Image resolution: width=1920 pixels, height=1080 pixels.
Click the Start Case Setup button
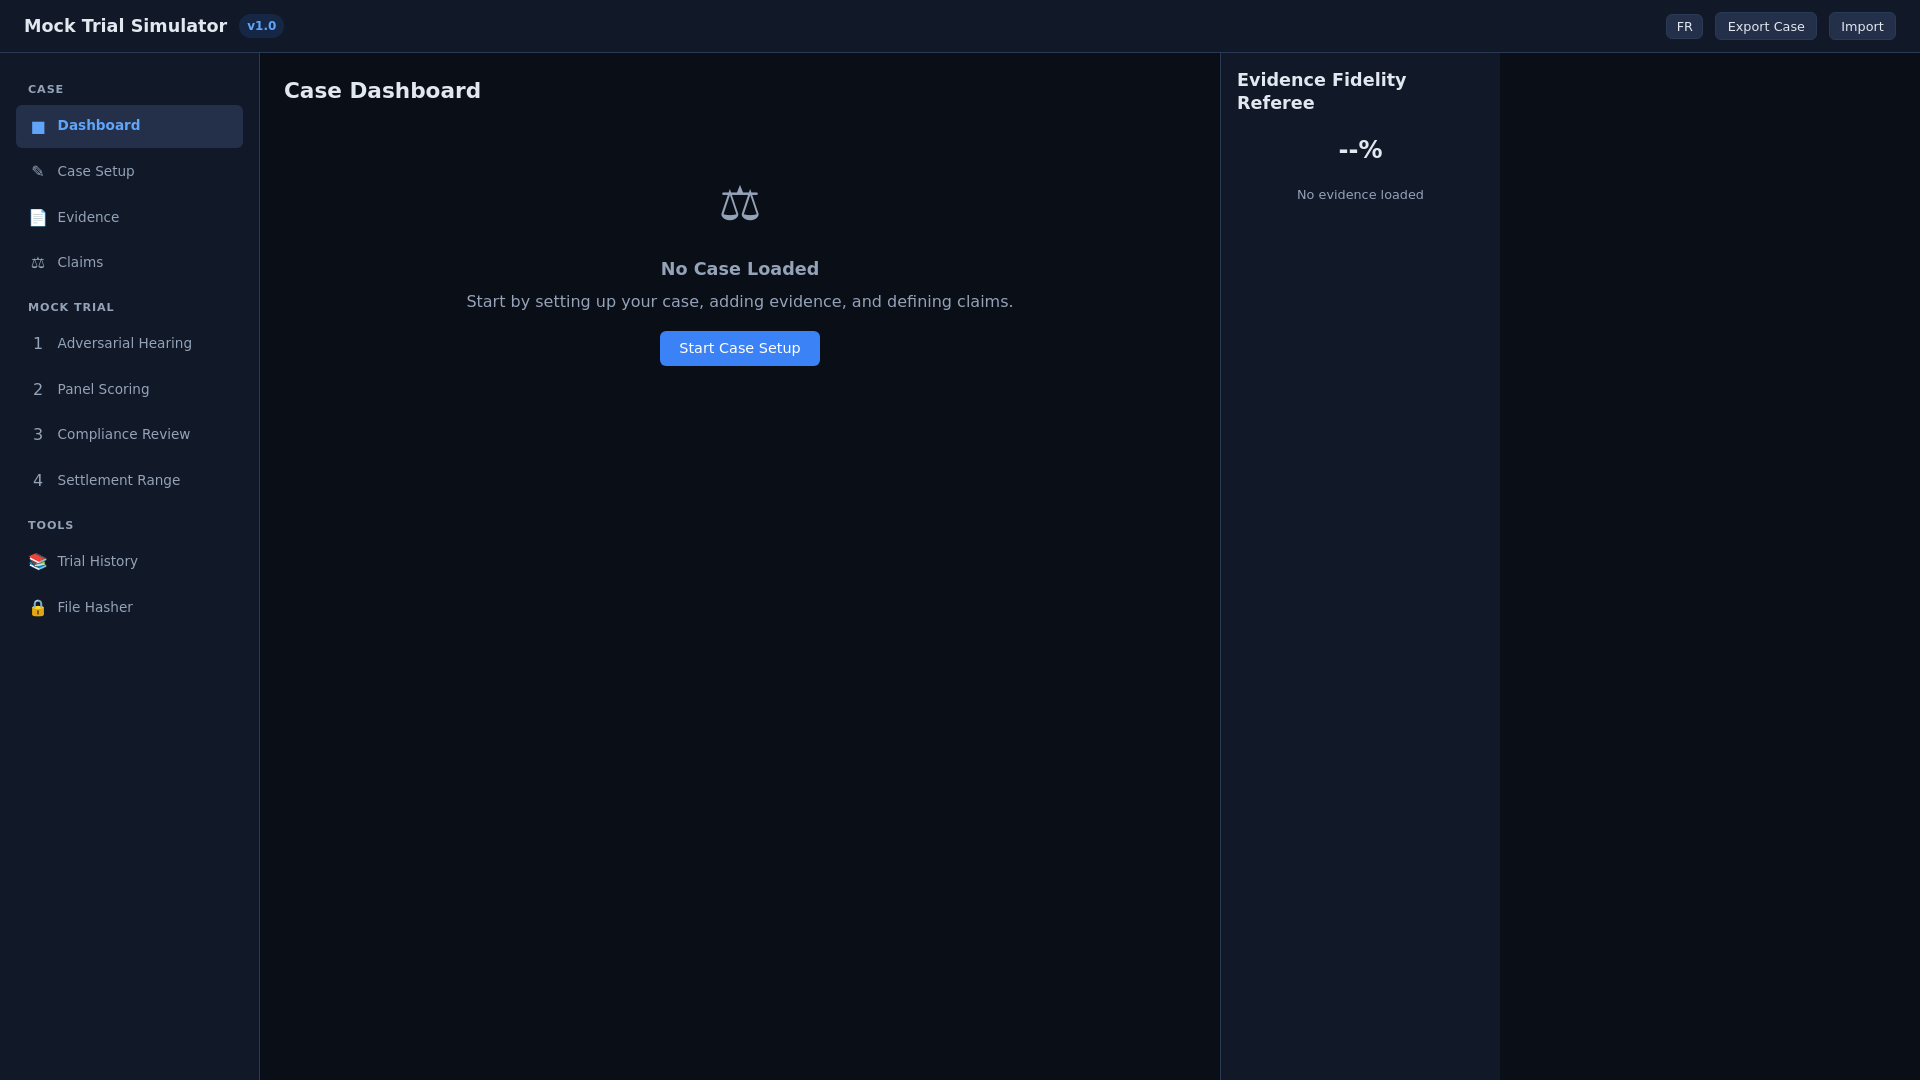click(740, 349)
